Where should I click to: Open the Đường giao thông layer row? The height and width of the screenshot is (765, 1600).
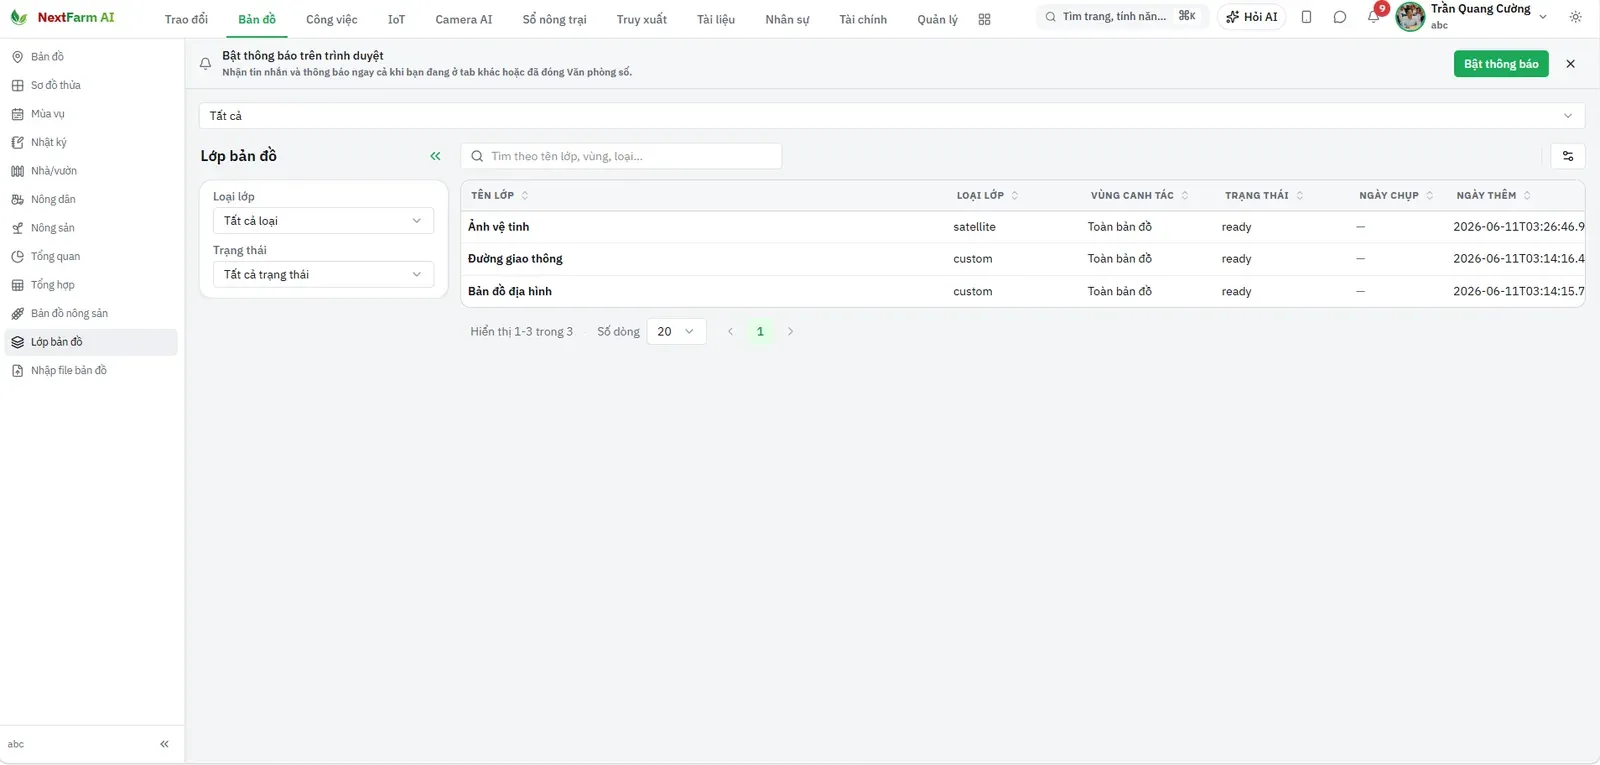point(1022,259)
